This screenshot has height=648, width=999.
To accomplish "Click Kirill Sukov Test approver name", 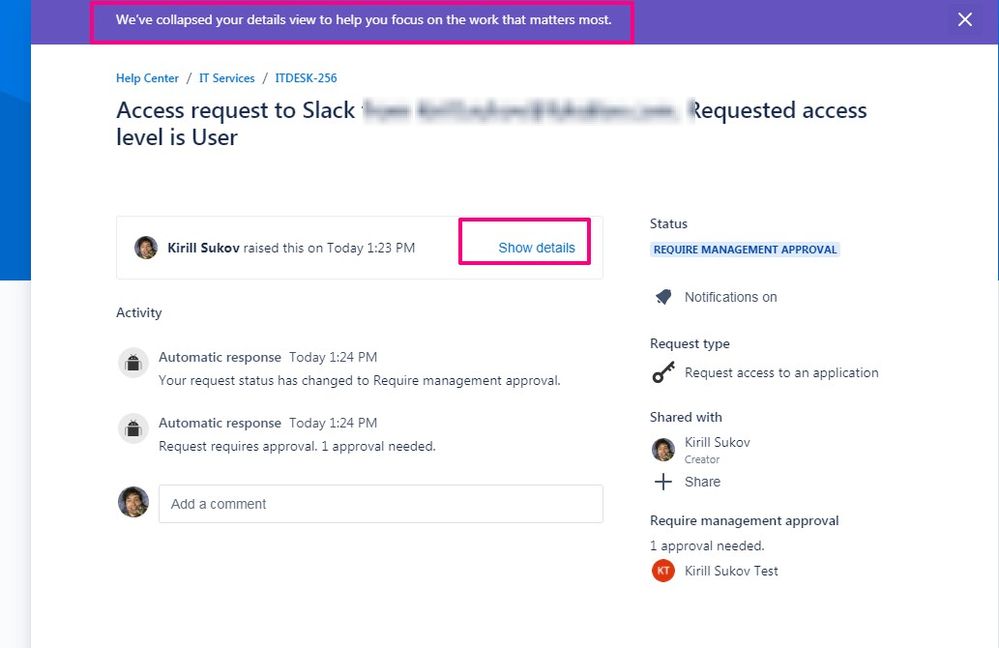I will click(731, 571).
